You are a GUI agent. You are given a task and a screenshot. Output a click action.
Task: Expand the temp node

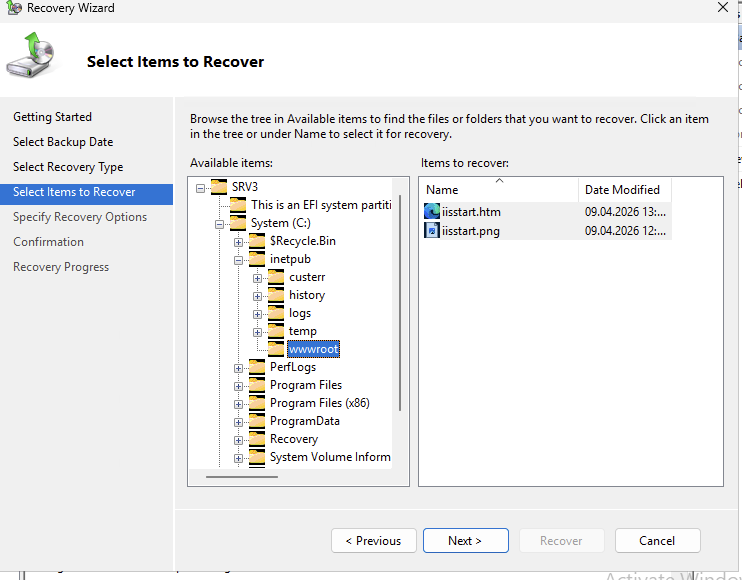click(257, 332)
